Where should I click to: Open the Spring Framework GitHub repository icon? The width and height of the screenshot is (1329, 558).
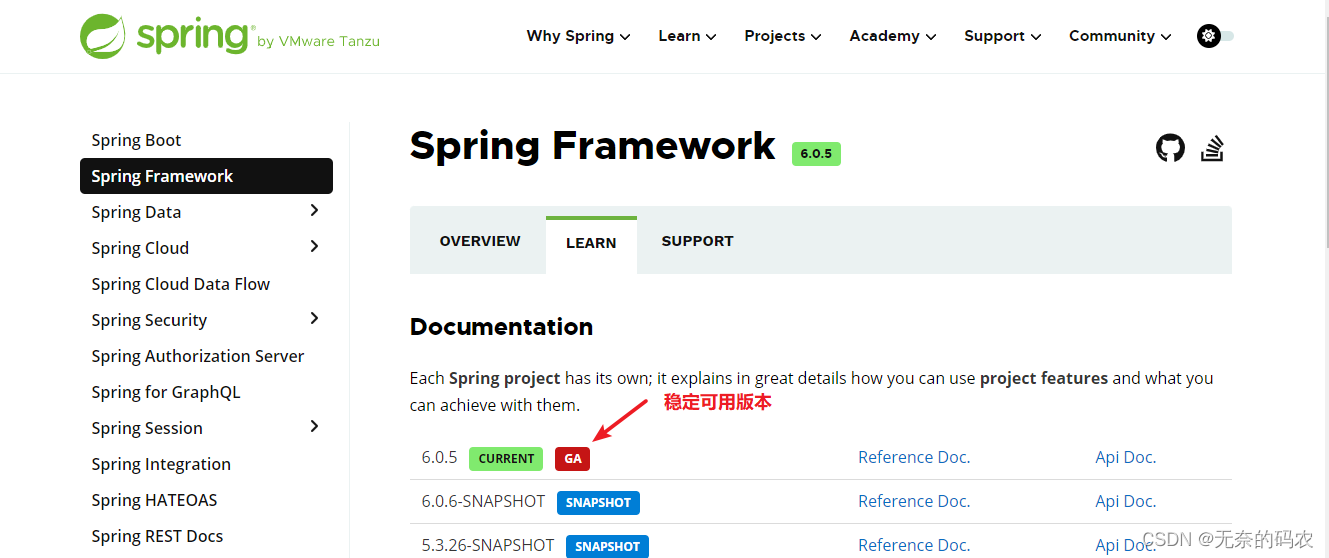[x=1170, y=149]
